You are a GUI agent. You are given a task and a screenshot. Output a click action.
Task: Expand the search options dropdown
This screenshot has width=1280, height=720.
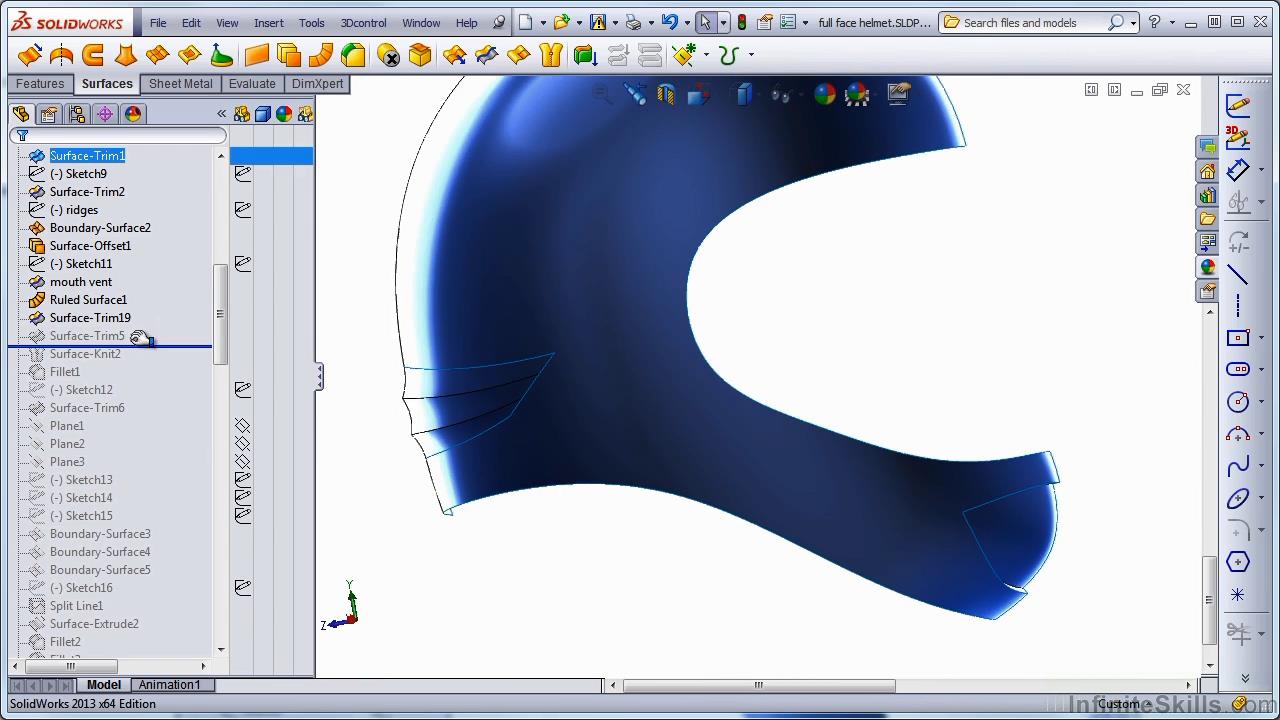(1132, 22)
